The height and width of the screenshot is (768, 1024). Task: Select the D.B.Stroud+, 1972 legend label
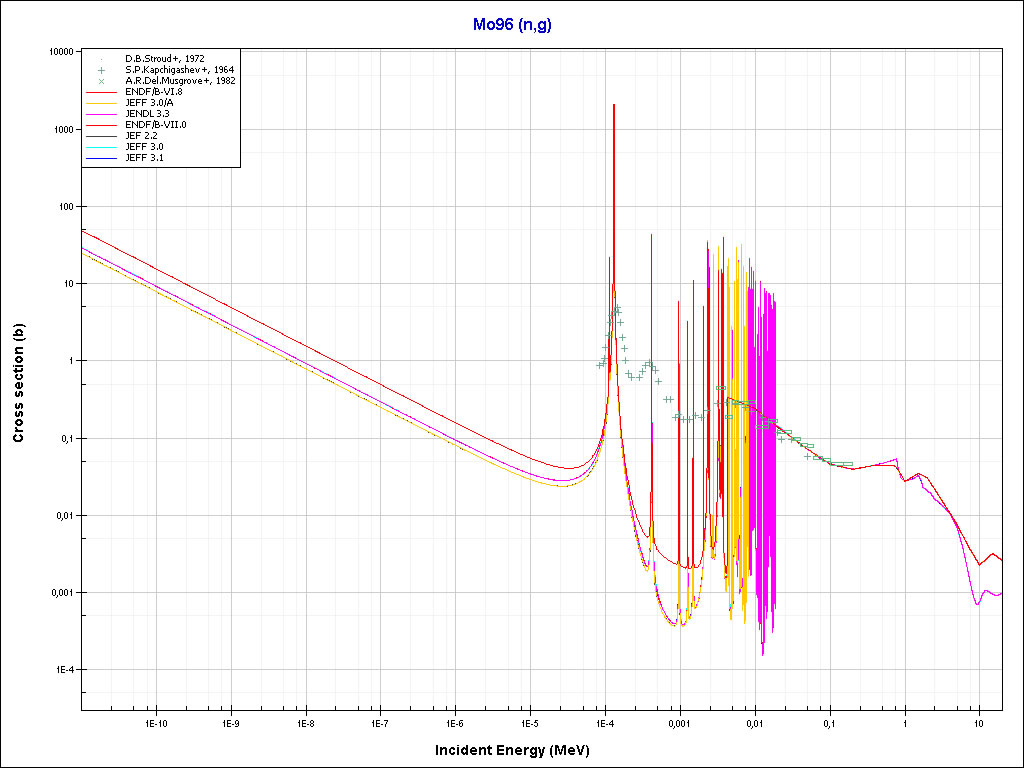165,59
